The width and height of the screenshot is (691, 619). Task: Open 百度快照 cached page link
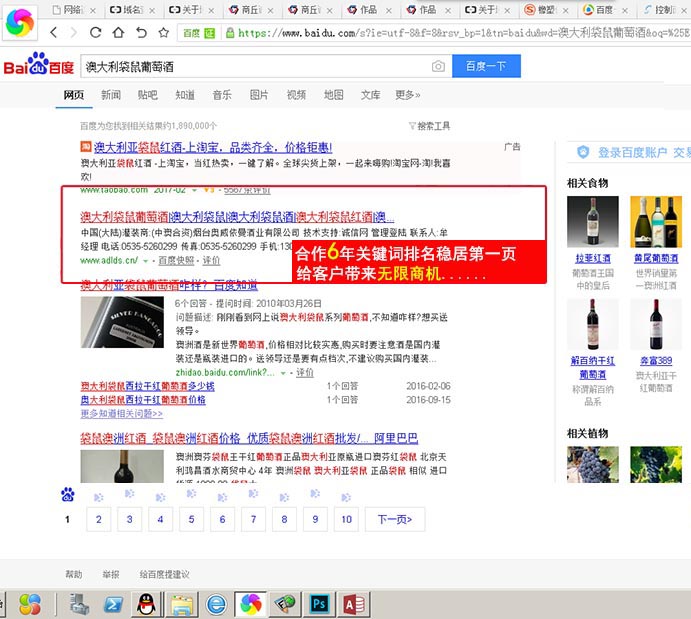[176, 261]
